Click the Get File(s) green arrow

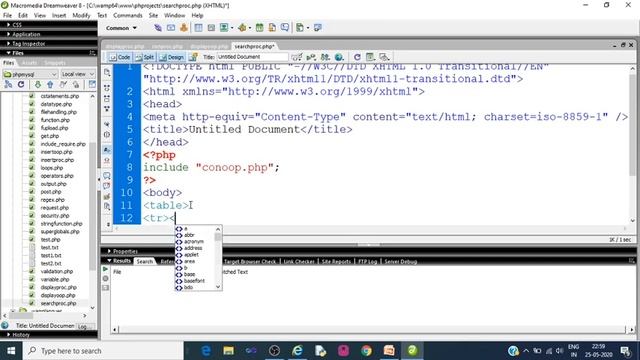click(x=38, y=84)
